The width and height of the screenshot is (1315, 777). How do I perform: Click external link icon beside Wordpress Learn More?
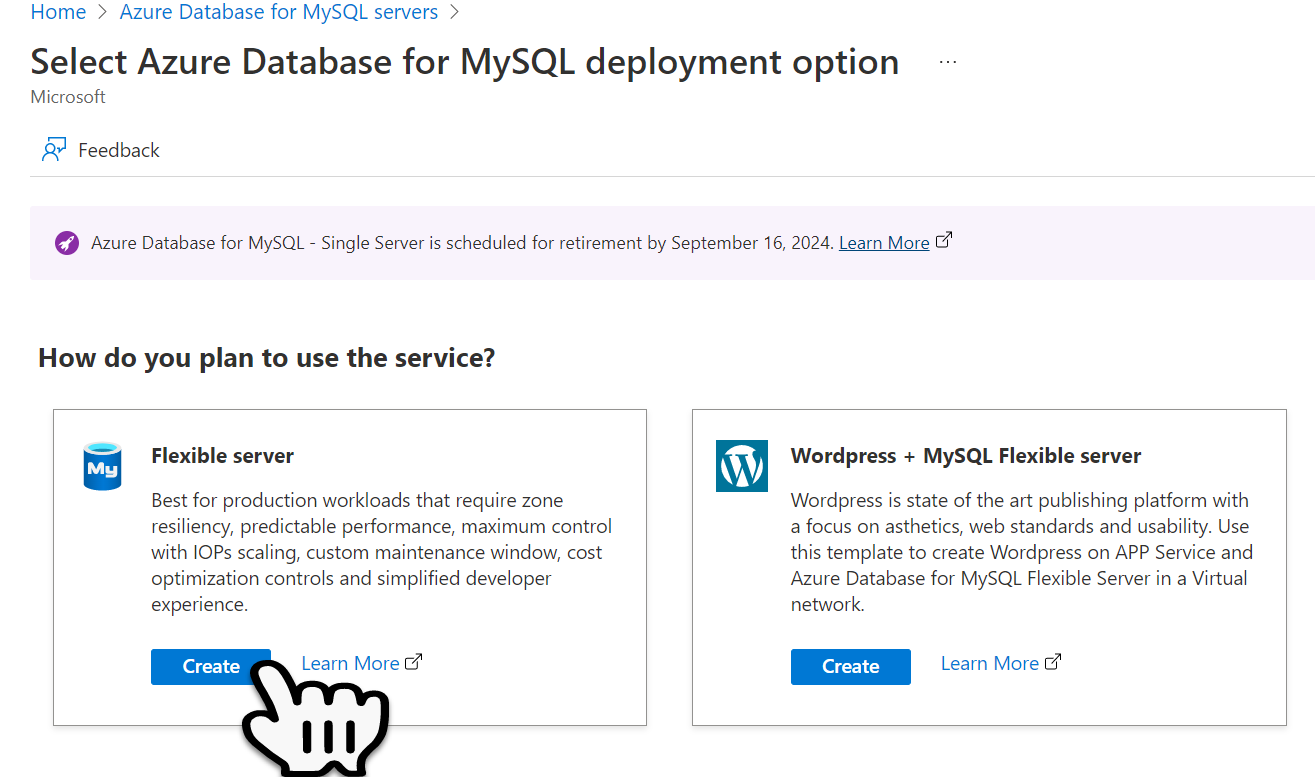coord(1053,660)
